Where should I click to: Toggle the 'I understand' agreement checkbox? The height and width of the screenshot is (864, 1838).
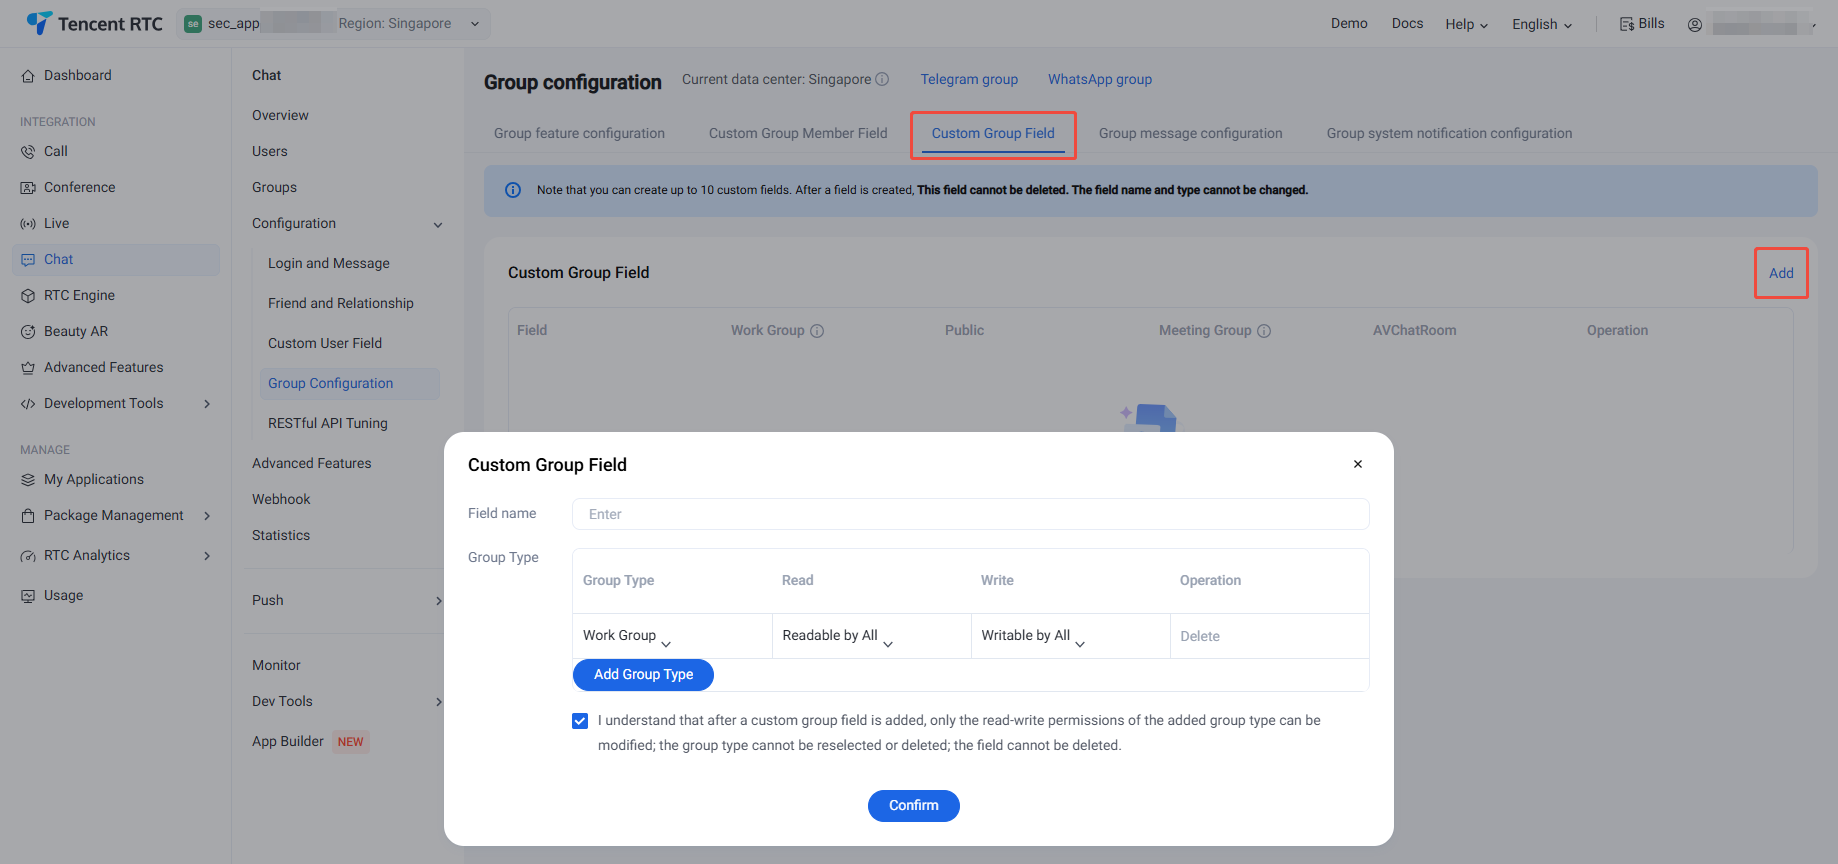point(580,721)
